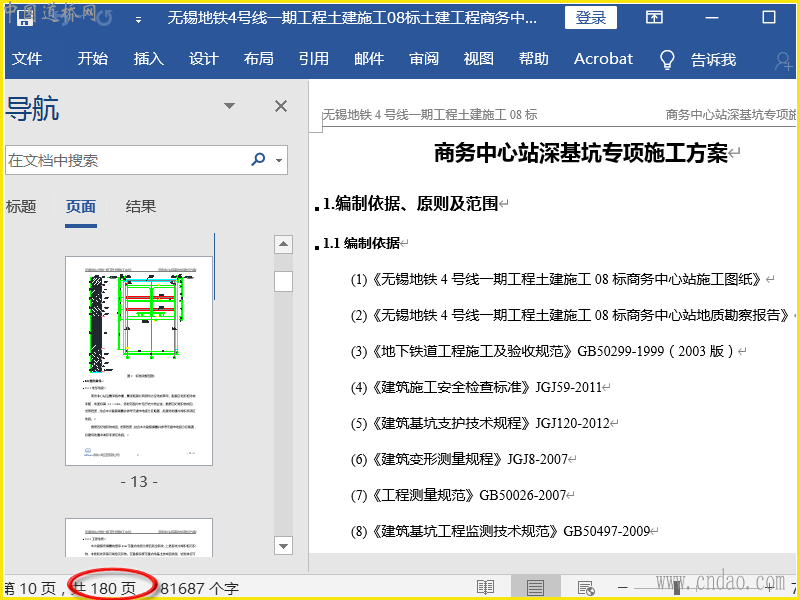Click line (5) JGJ120-2012 reference
The height and width of the screenshot is (600, 800).
coord(480,423)
